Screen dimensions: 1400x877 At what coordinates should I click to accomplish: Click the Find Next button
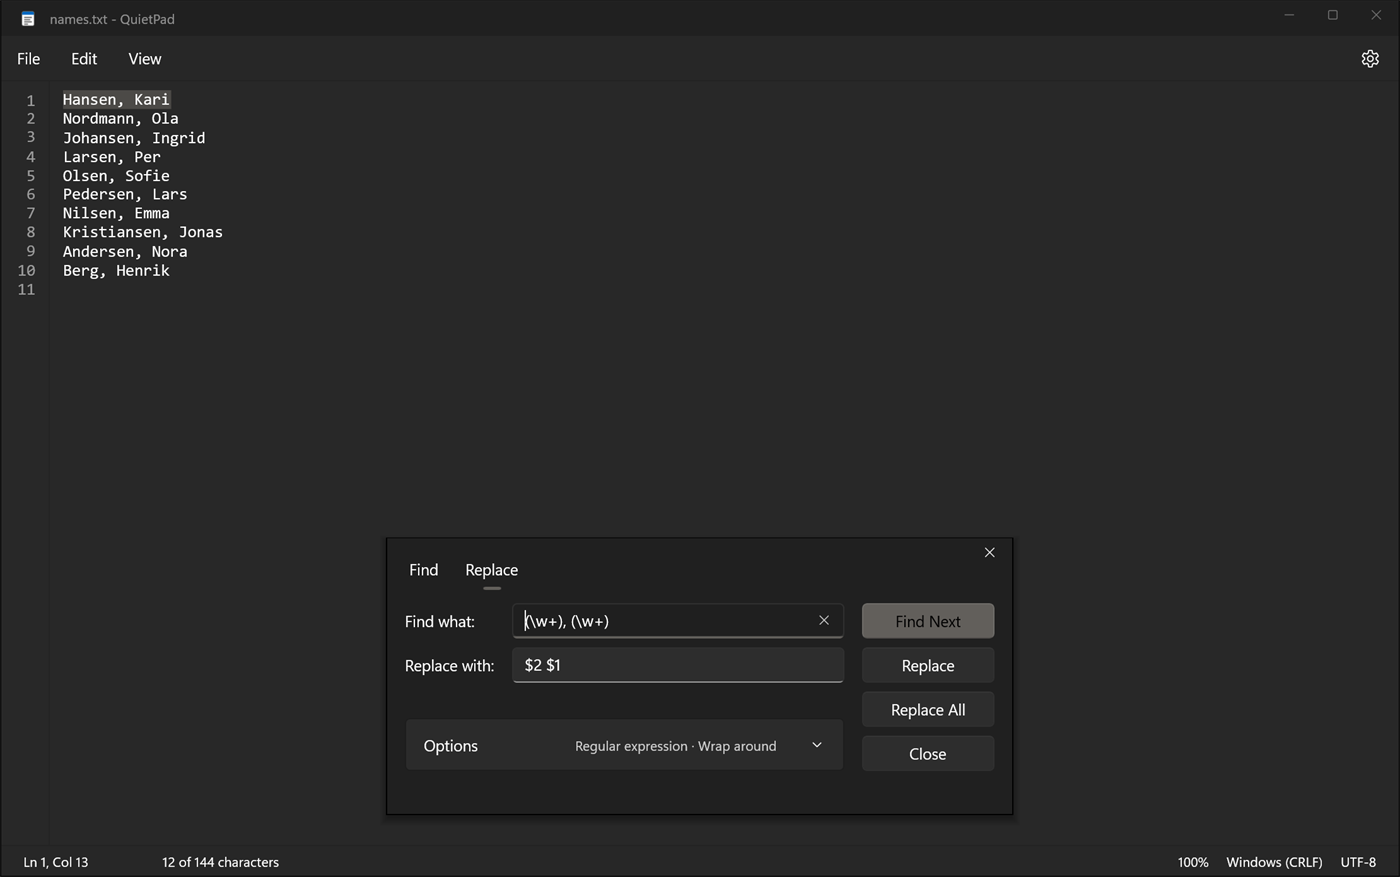928,621
